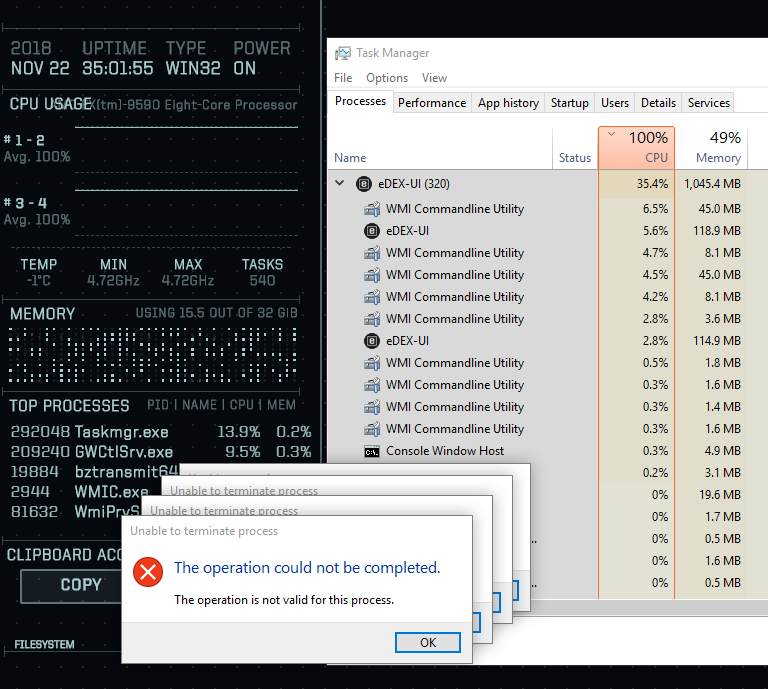Click the second Unable to terminate process title

pyautogui.click(x=224, y=511)
